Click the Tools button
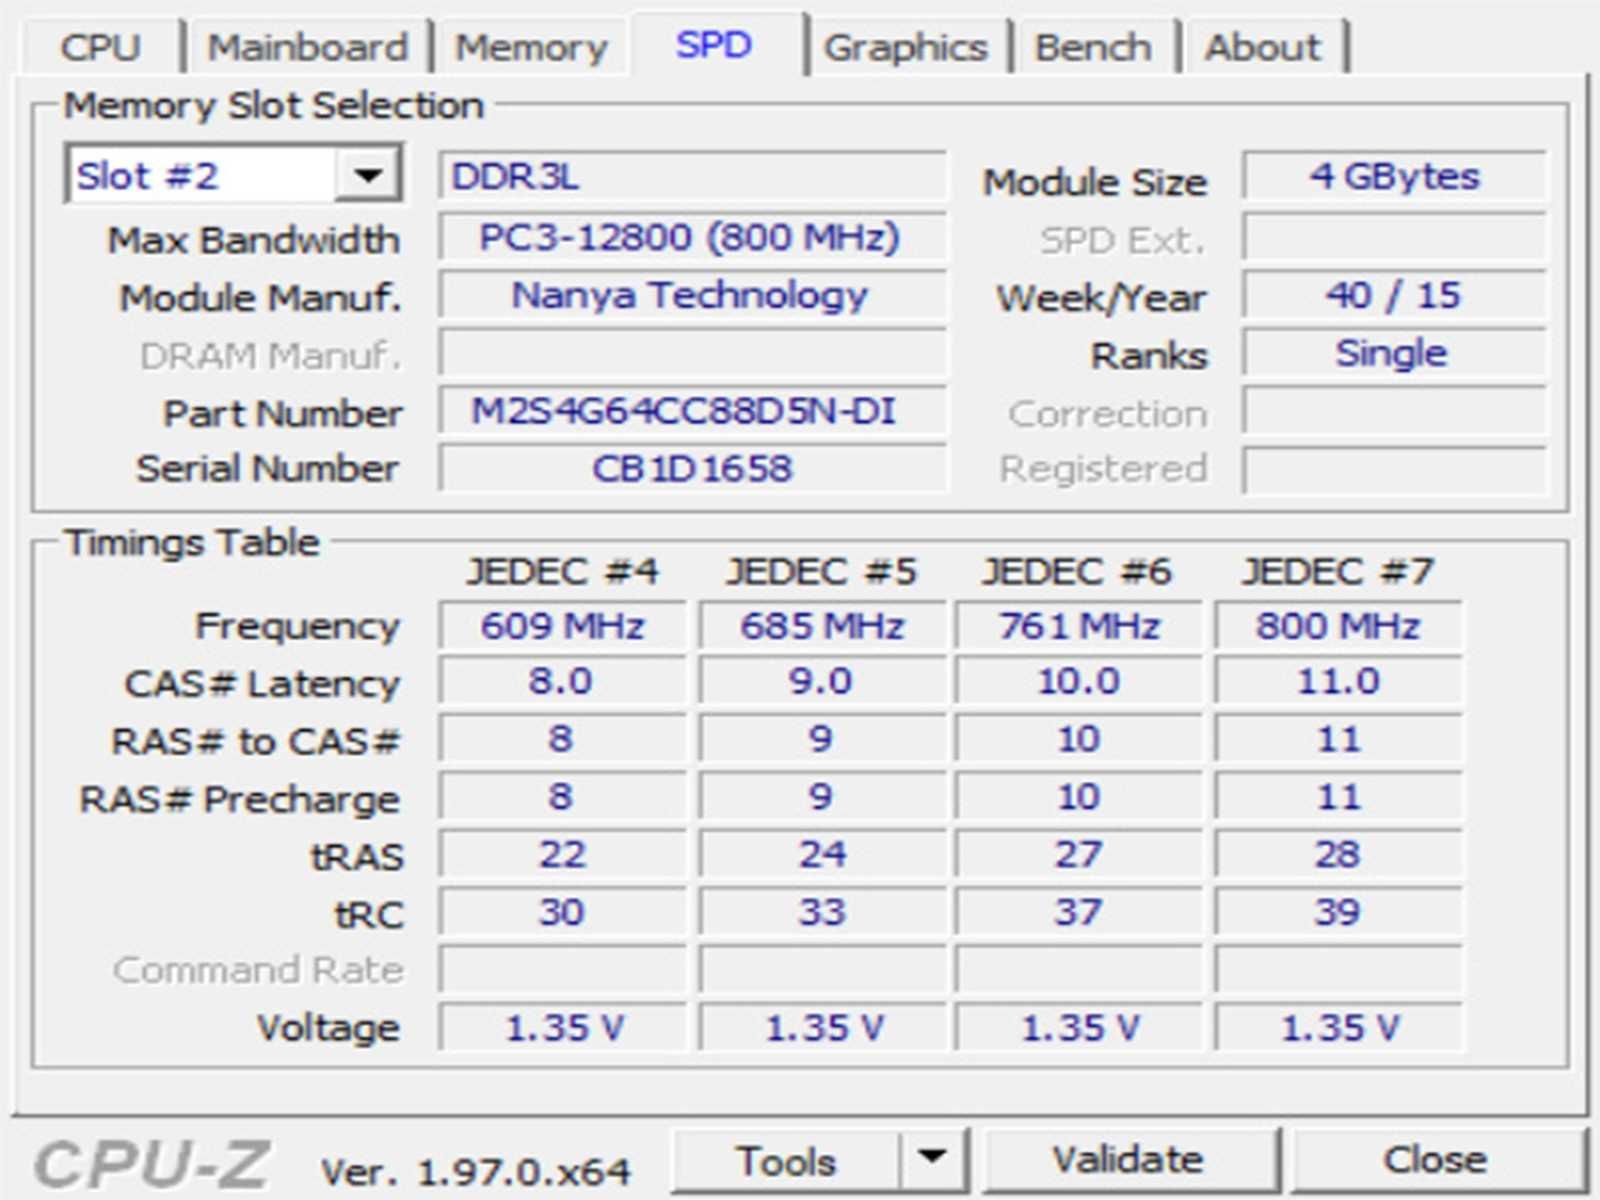Viewport: 1600px width, 1200px height. click(786, 1161)
